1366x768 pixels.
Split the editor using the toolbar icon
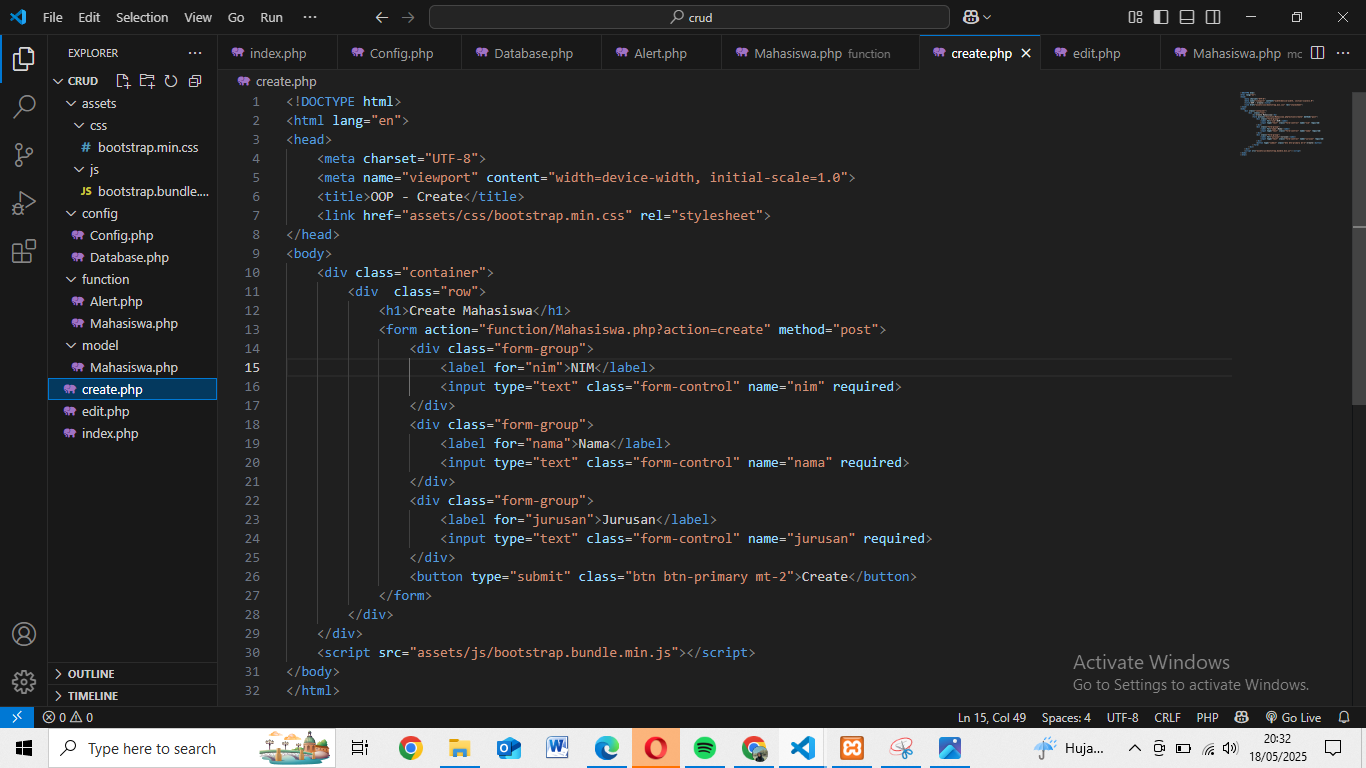point(1316,53)
